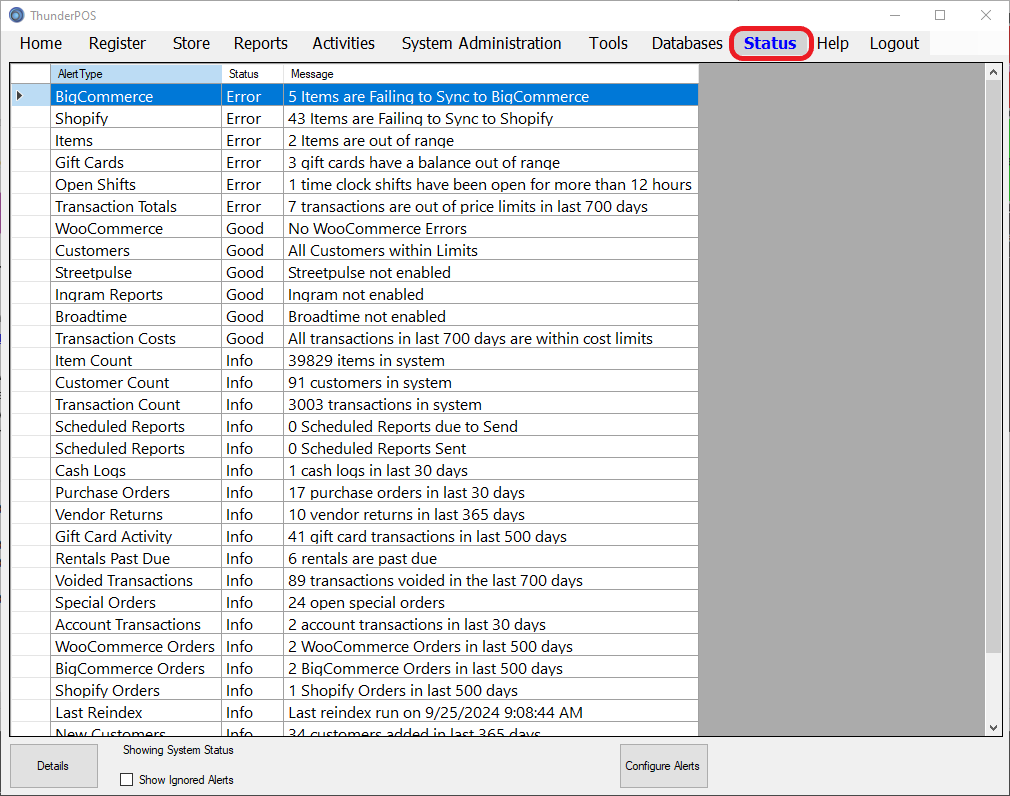
Task: Open the Tools menu
Action: point(608,43)
